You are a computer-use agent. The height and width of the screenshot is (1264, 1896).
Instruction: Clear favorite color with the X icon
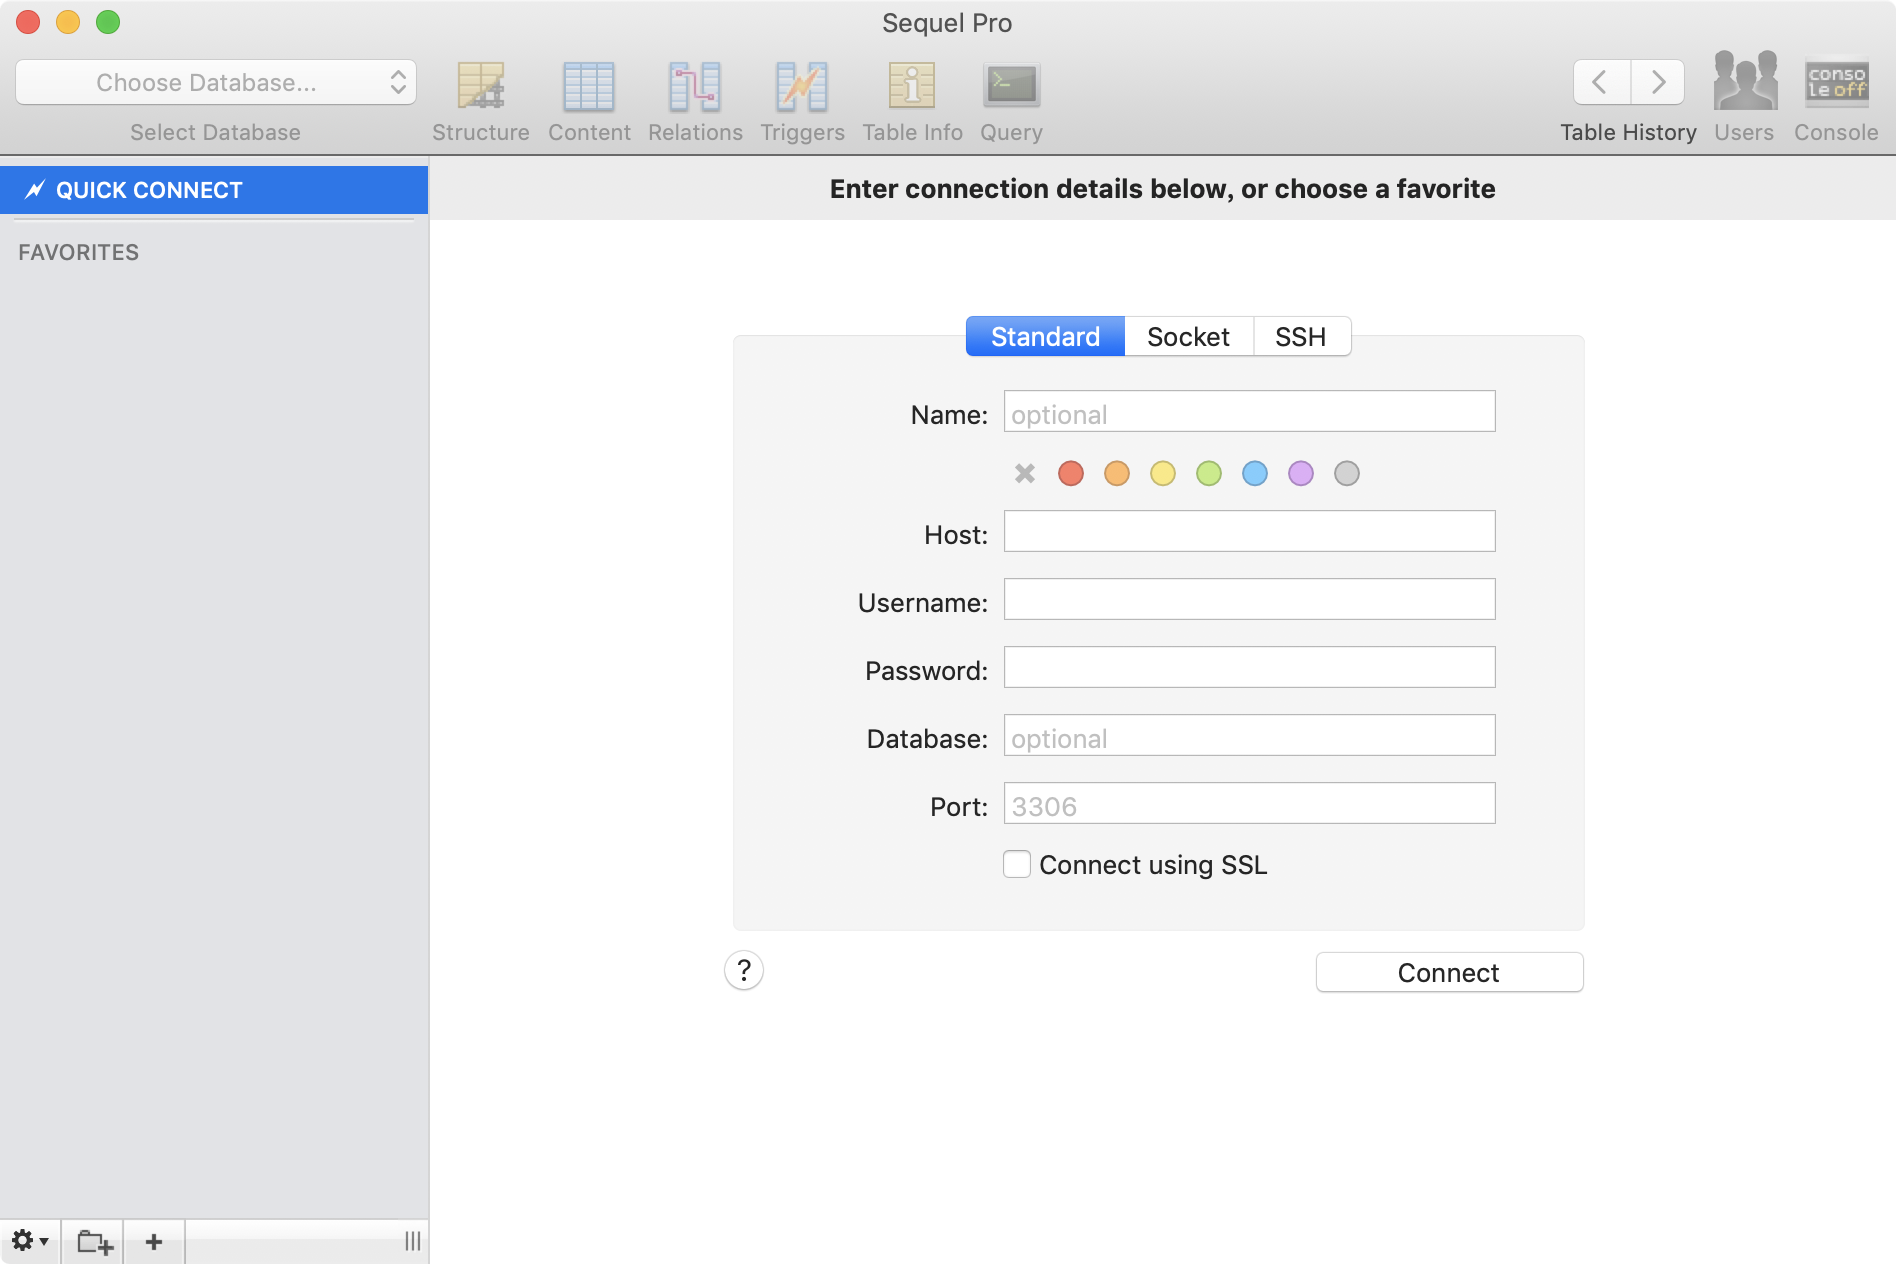click(x=1024, y=473)
